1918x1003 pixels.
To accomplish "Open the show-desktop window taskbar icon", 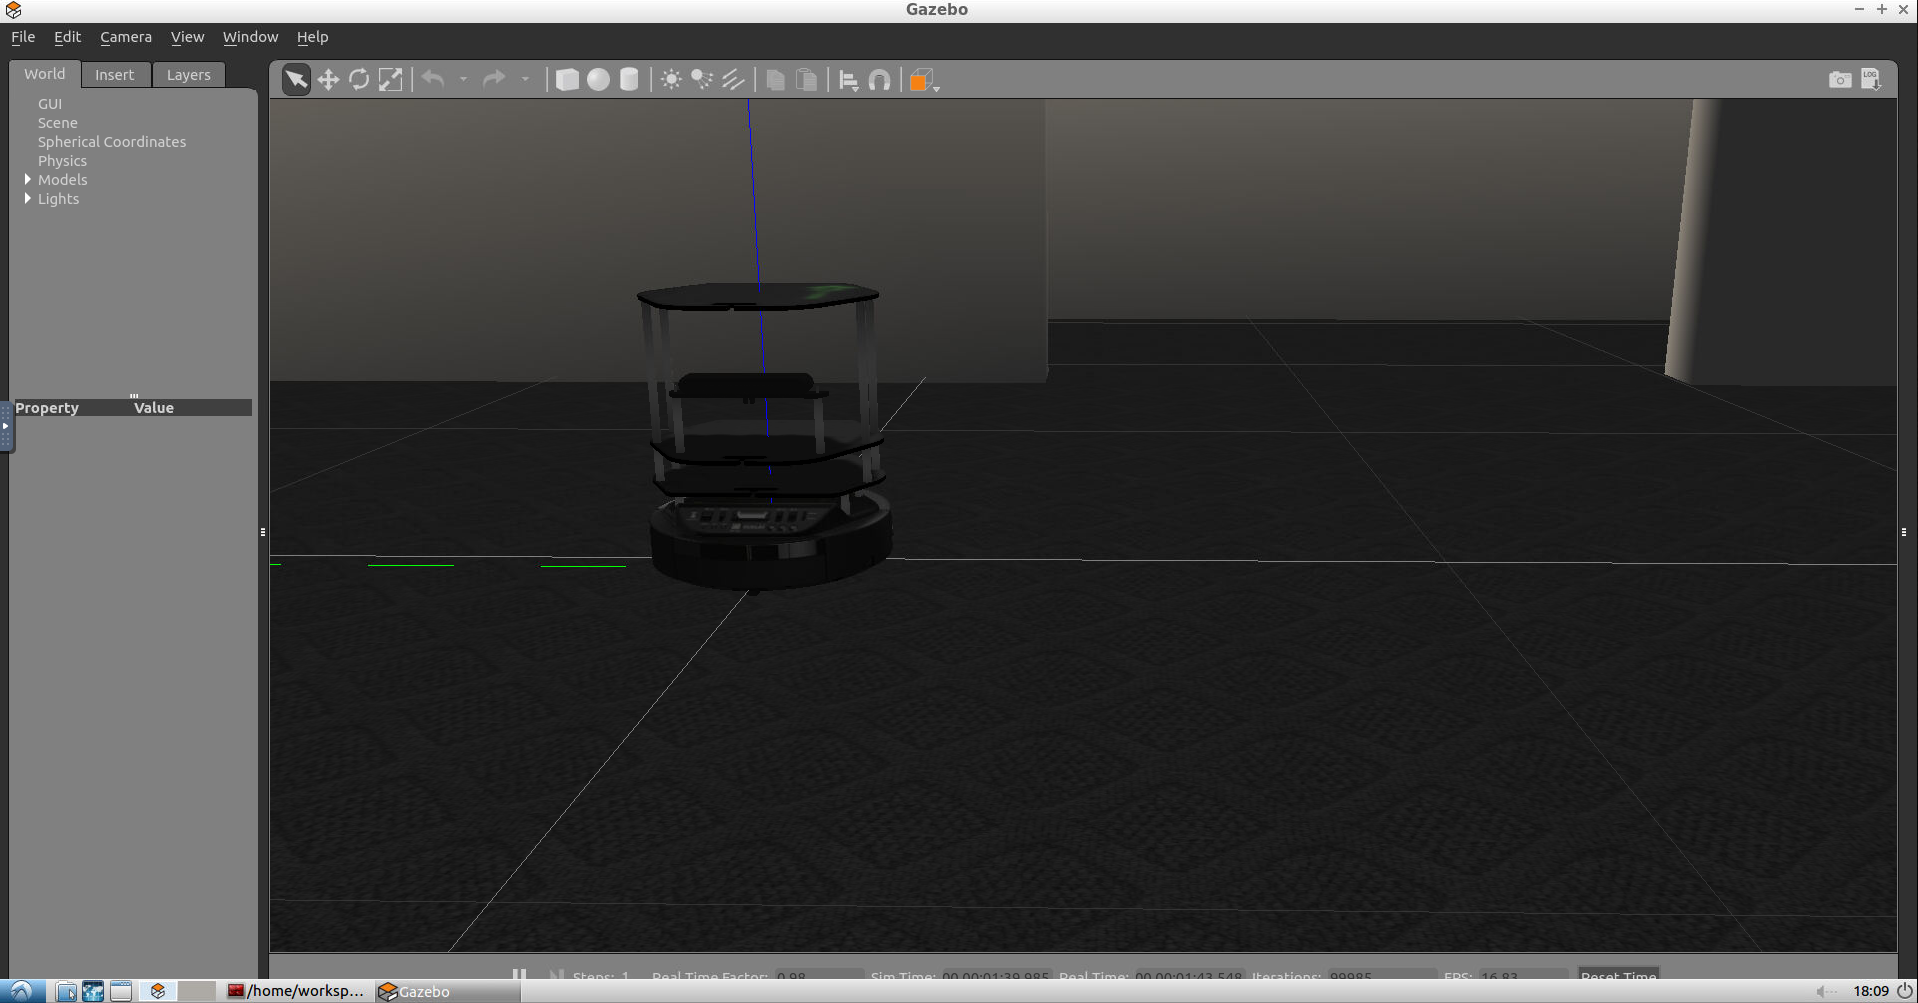I will pos(121,991).
